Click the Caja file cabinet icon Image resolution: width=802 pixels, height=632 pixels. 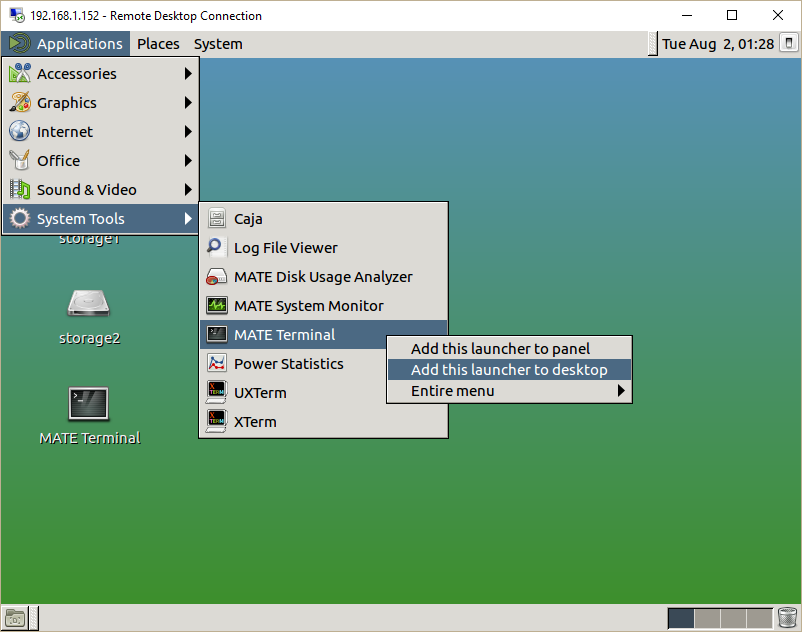[x=216, y=218]
